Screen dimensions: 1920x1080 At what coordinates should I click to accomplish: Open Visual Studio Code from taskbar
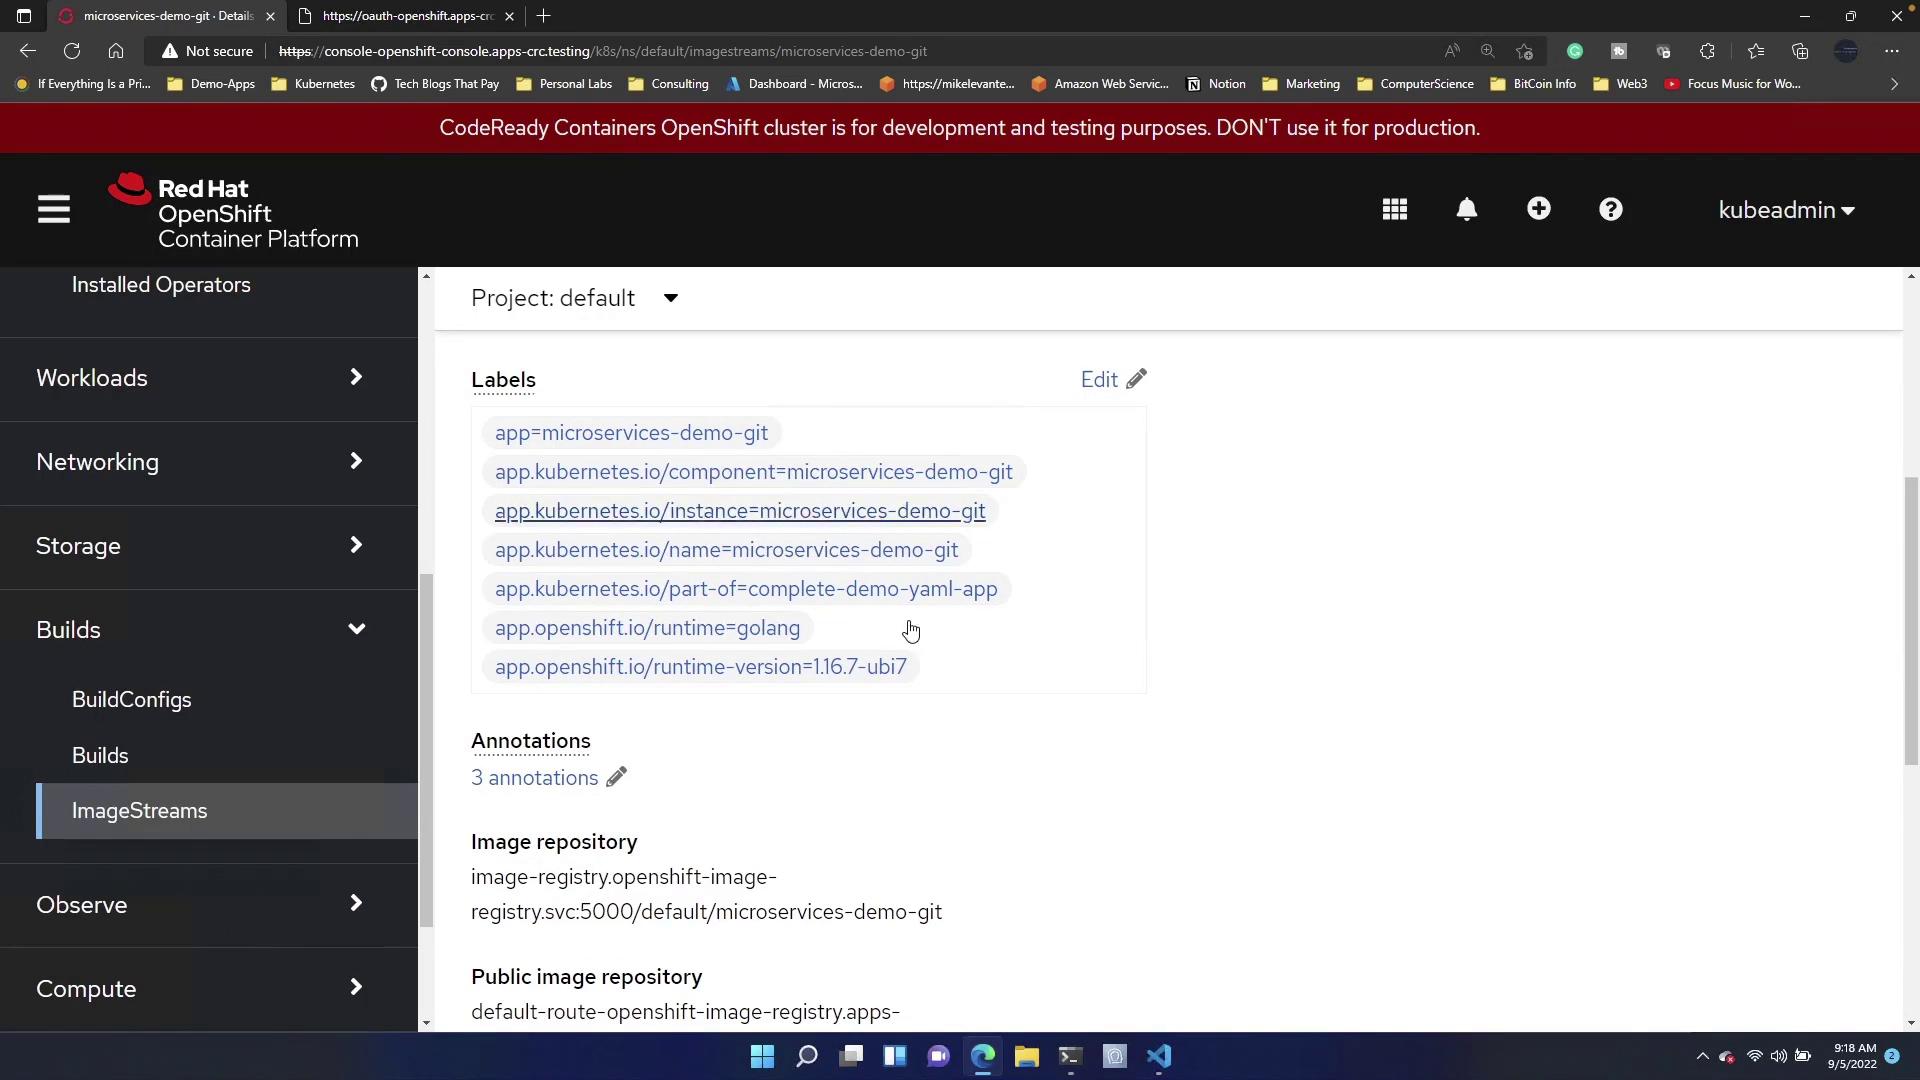tap(1158, 1056)
